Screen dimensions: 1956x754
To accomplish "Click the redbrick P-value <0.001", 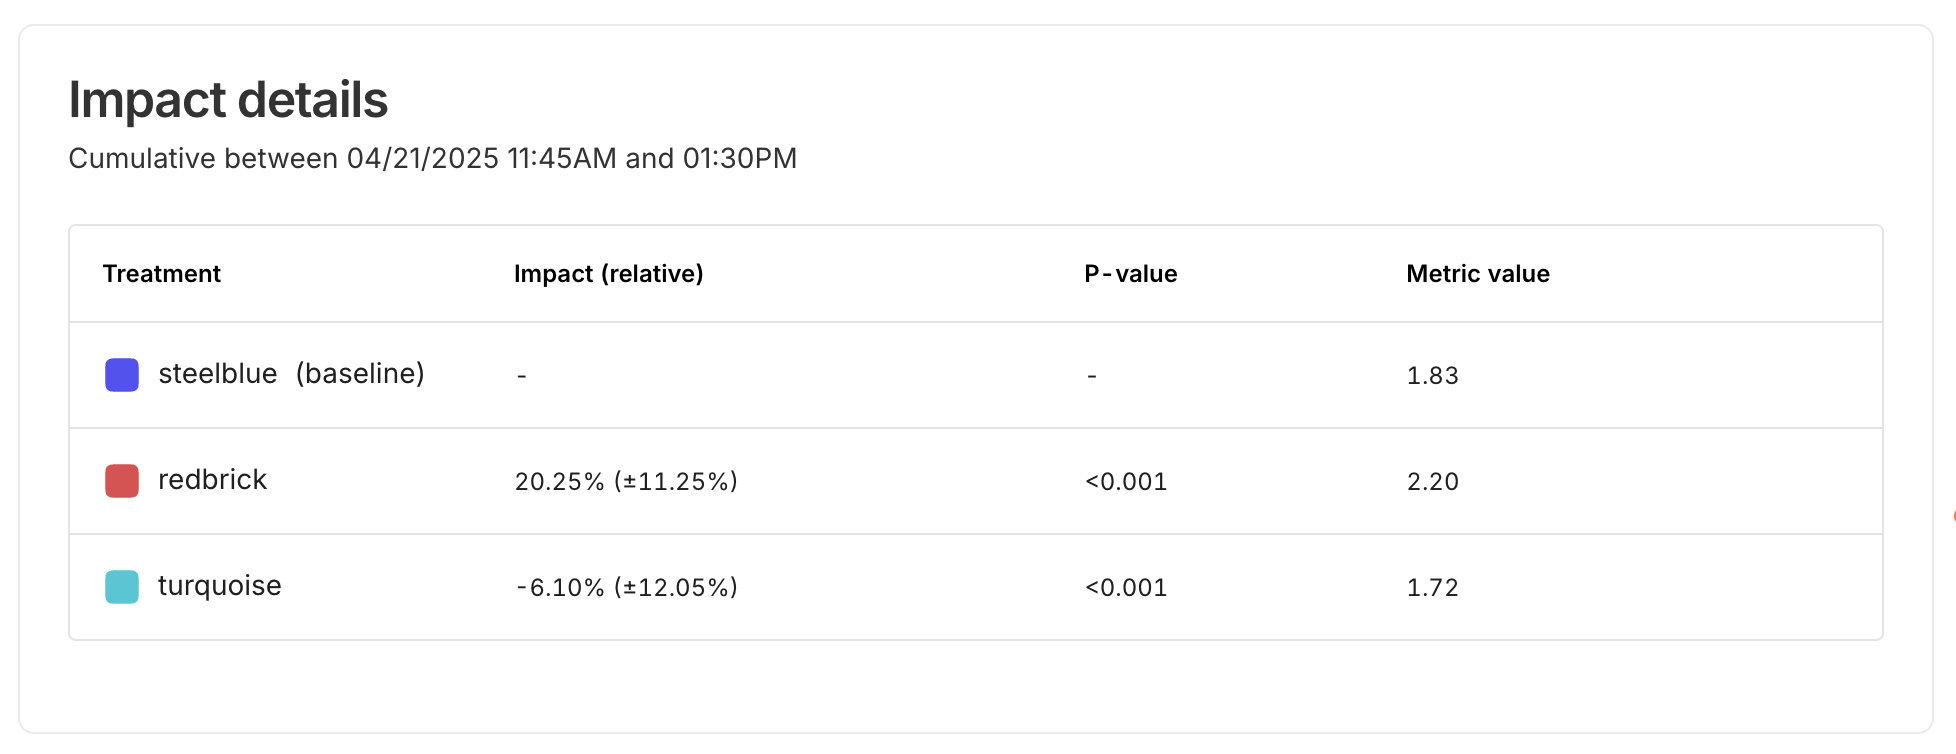I will (1126, 482).
